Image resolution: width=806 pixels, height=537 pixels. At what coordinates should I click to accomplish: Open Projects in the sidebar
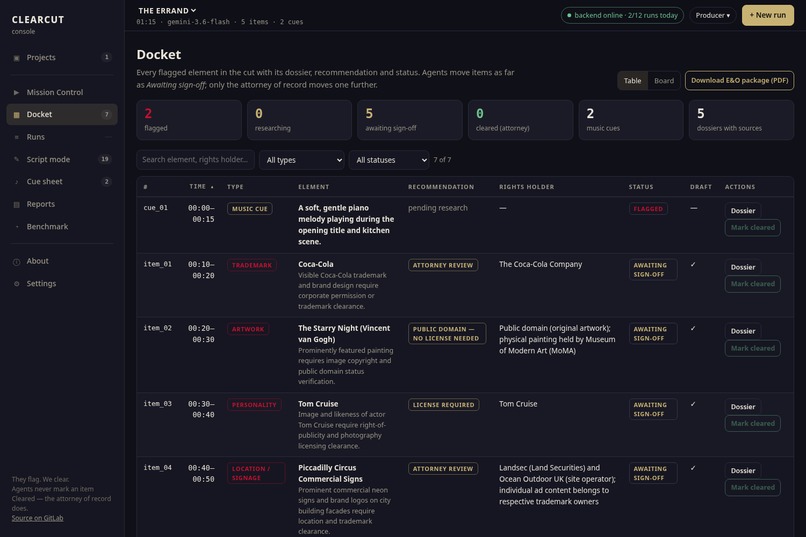[62, 58]
